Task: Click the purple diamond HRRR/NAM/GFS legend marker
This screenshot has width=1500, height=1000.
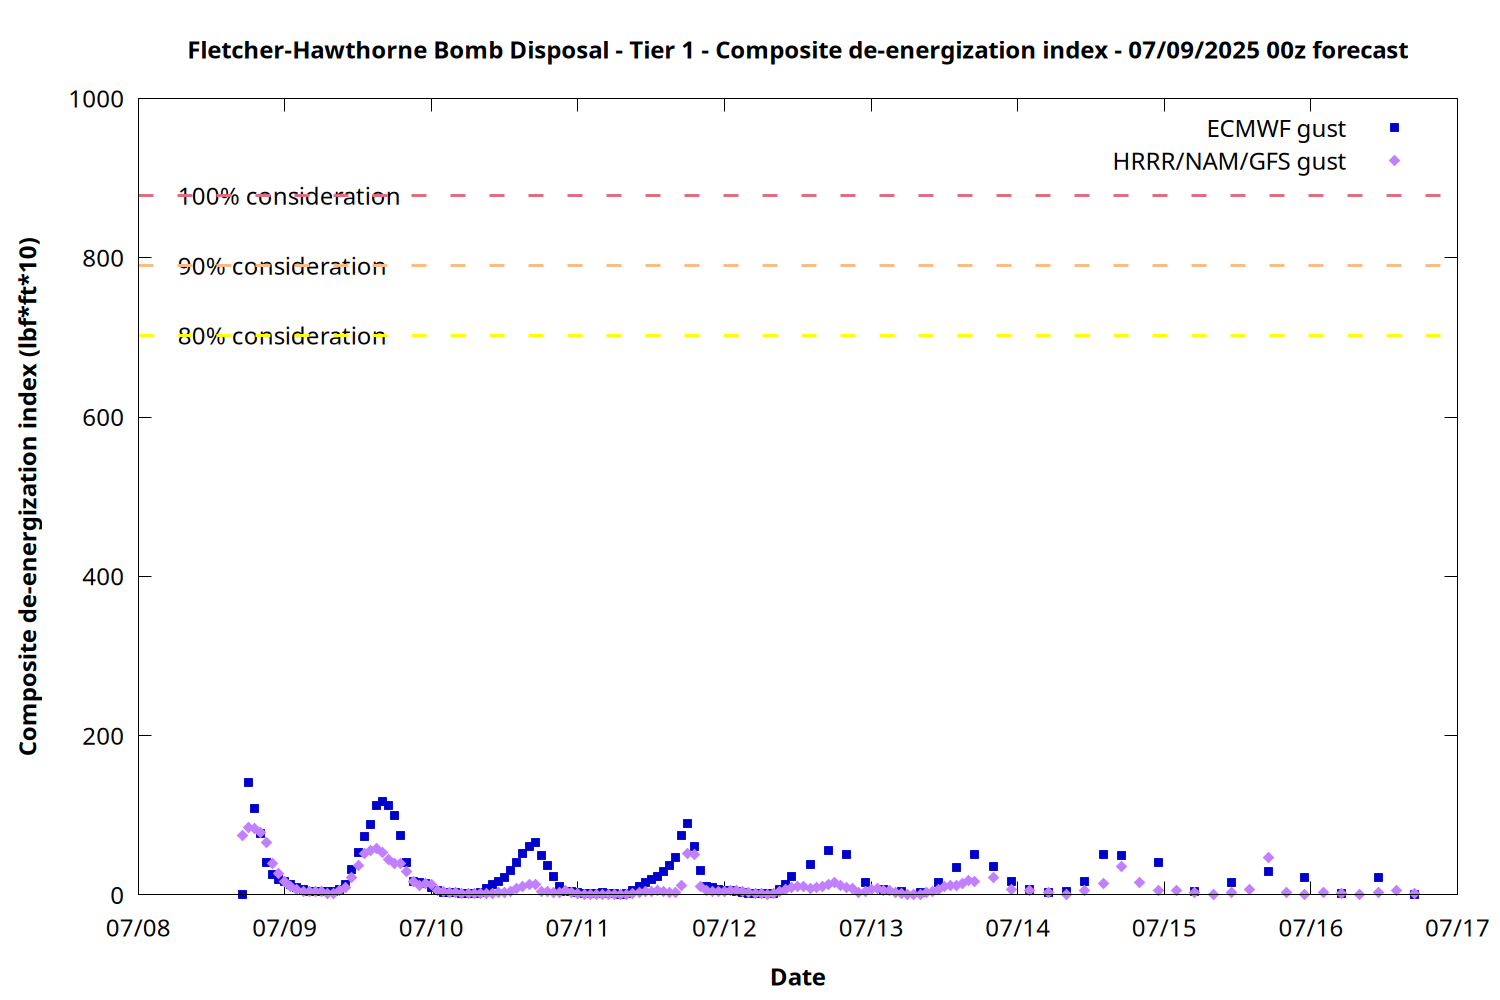Action: tap(1394, 161)
